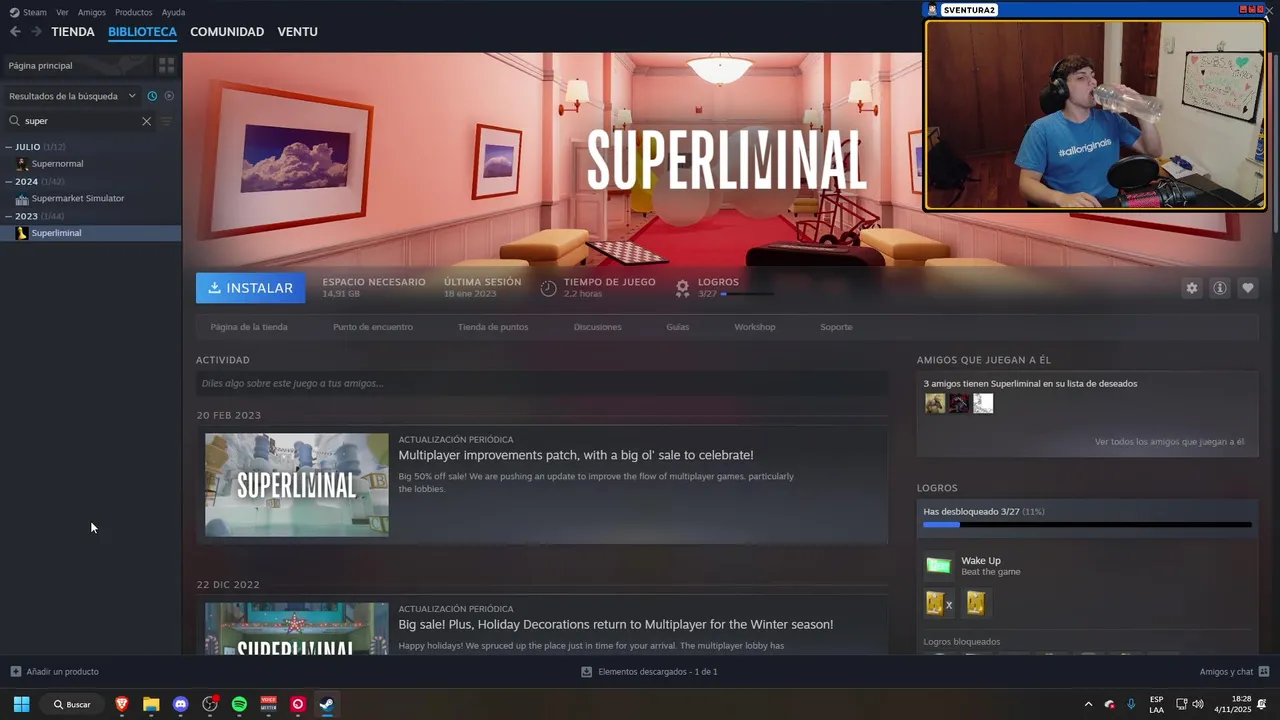Image resolution: width=1280 pixels, height=720 pixels.
Task: Click LOGROS progress in header bar
Action: 747,294
